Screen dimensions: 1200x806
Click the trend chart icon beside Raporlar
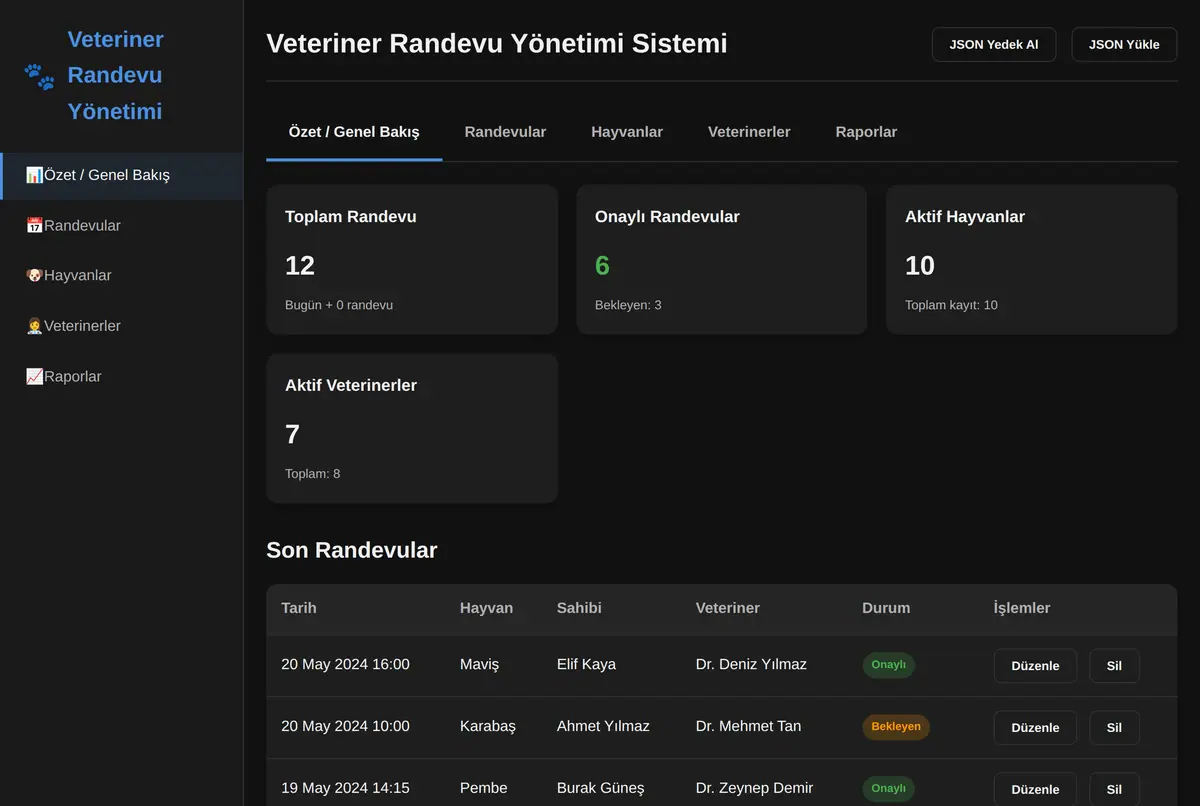[x=34, y=377]
